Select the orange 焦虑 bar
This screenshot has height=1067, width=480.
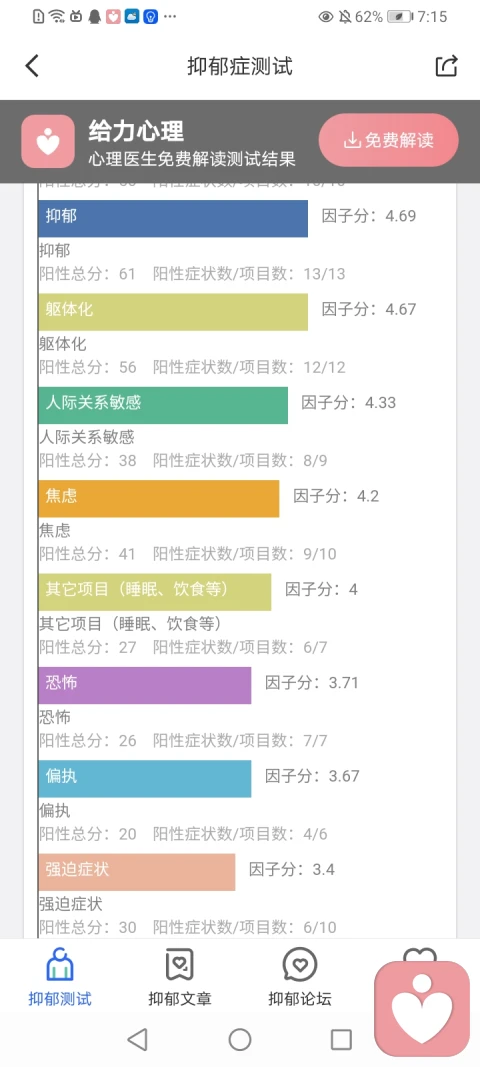click(x=159, y=498)
